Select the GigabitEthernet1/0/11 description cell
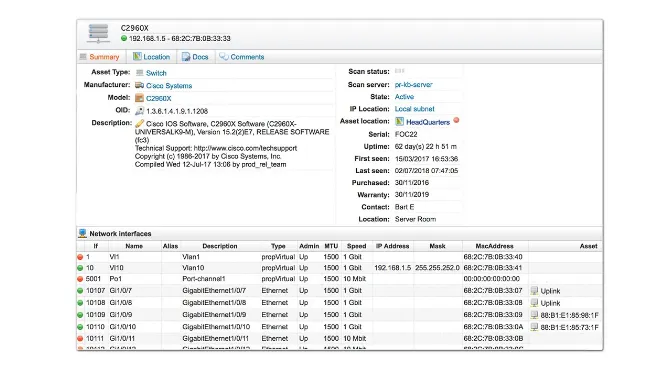This screenshot has height=381, width=658. tap(215, 338)
